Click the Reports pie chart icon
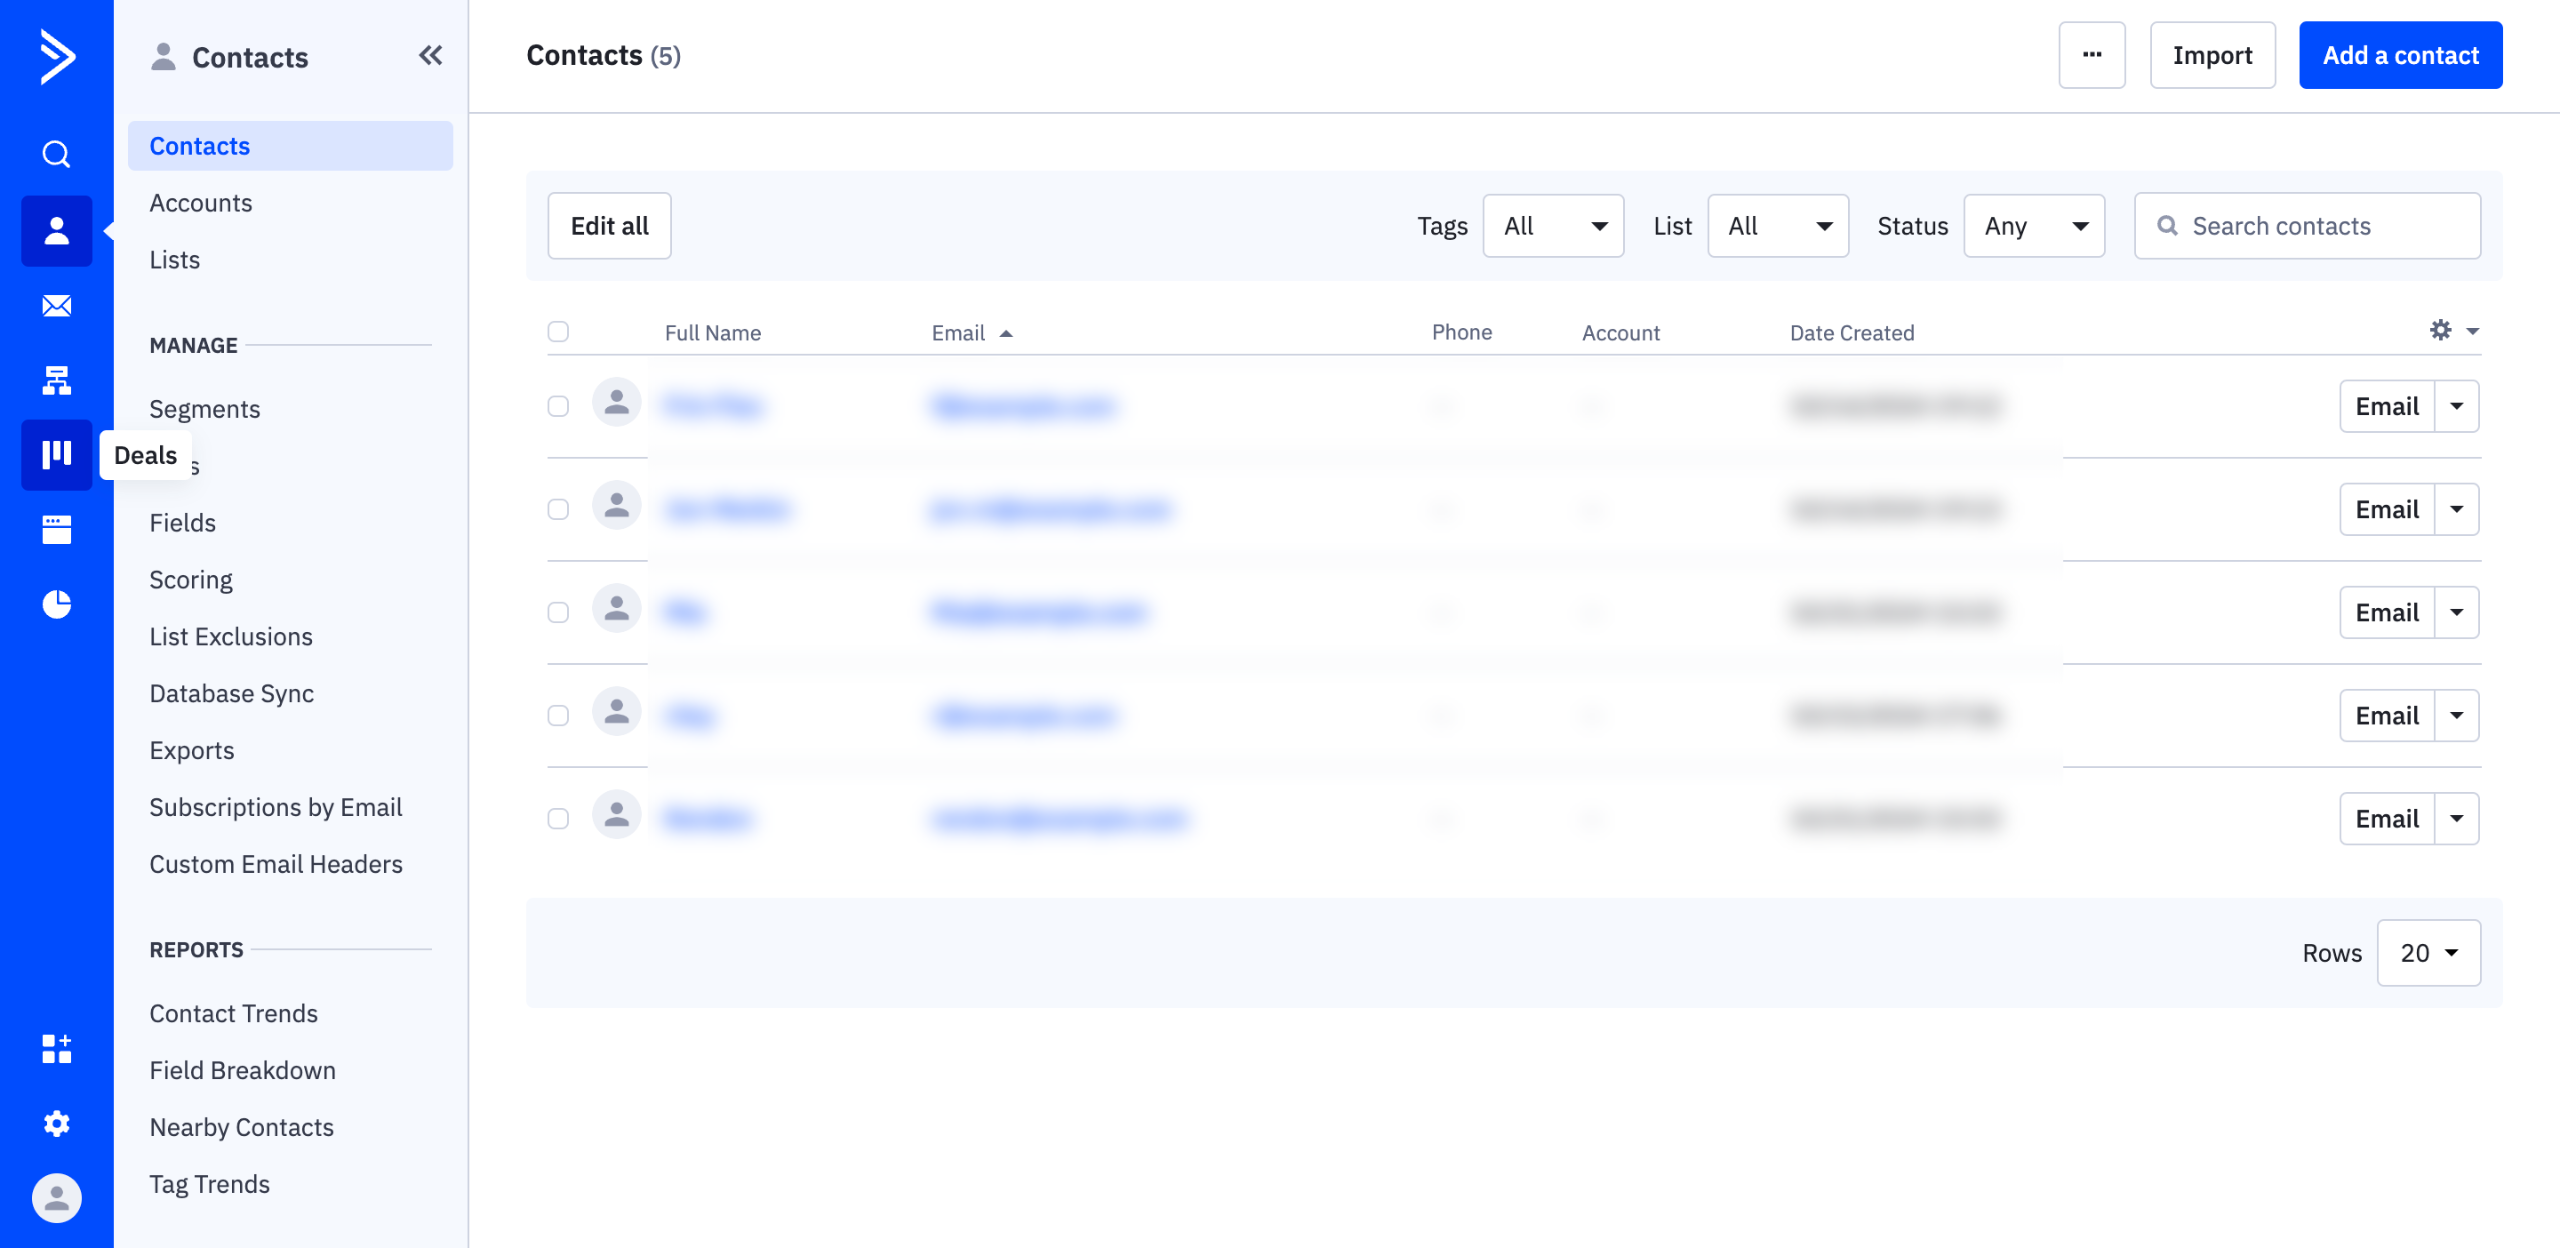This screenshot has height=1248, width=2560. [56, 604]
